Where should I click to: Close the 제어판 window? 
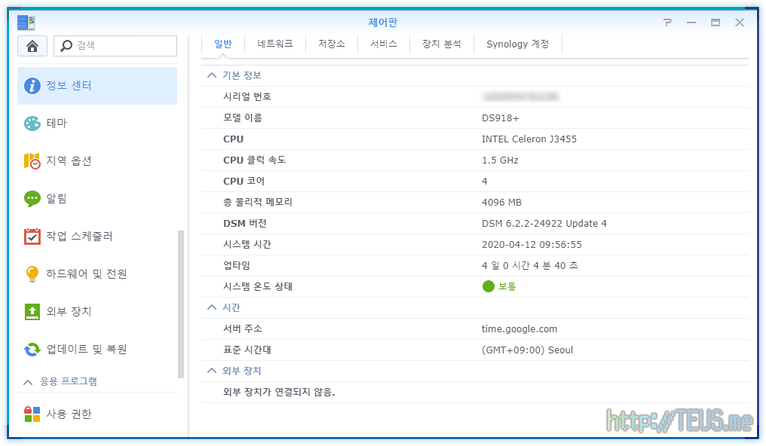[739, 22]
